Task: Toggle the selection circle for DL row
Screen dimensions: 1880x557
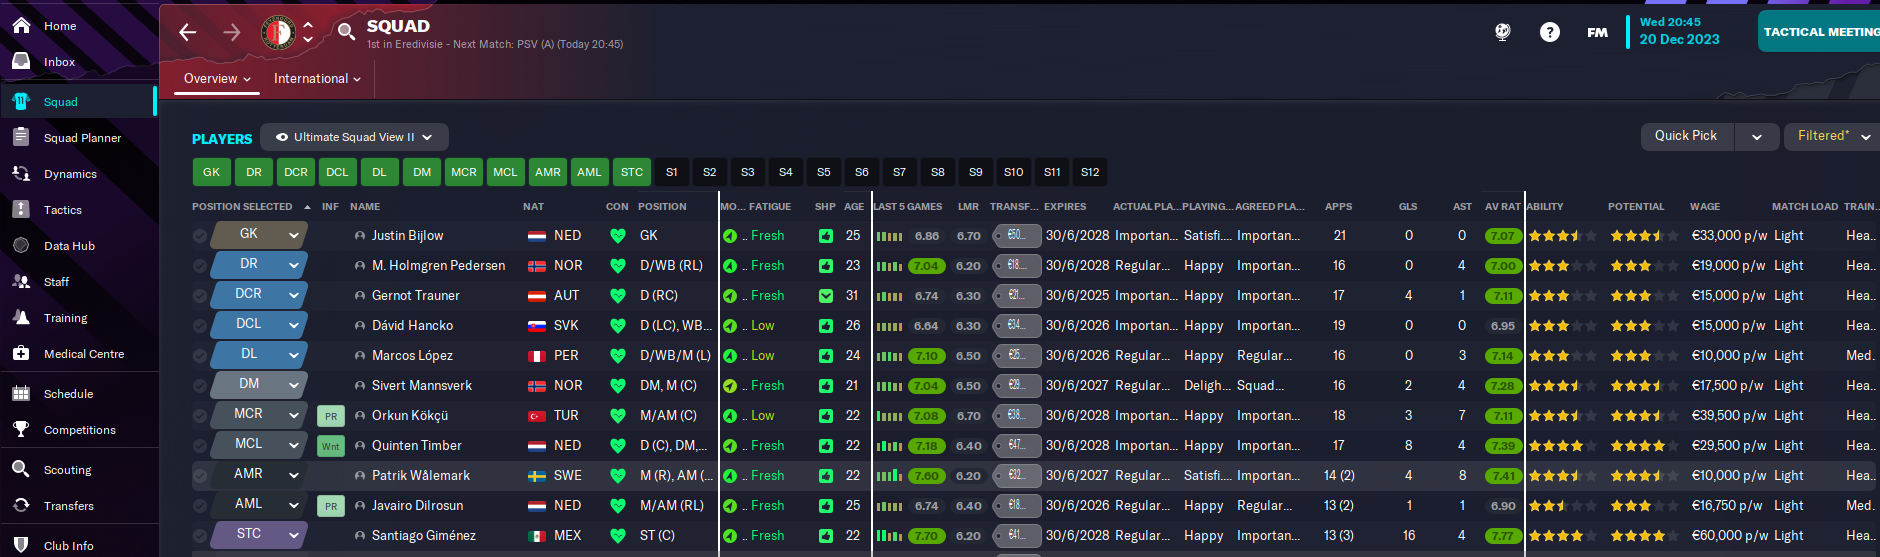Action: (x=200, y=356)
